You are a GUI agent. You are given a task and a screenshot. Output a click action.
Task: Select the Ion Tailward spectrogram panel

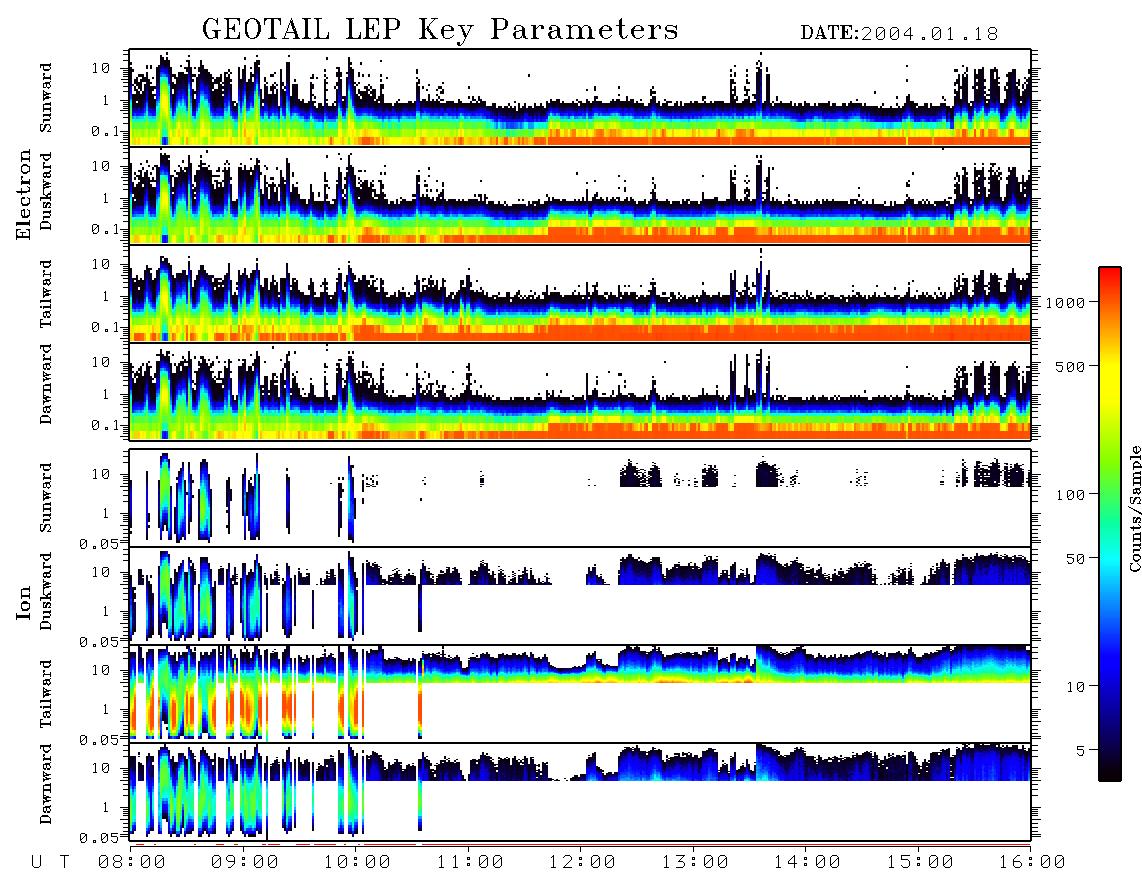click(580, 694)
